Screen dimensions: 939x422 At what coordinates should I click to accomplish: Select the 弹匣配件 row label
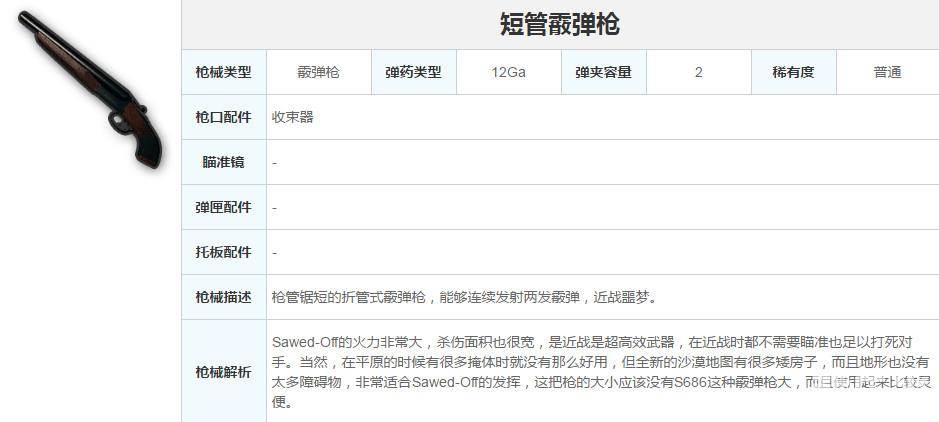tap(223, 207)
